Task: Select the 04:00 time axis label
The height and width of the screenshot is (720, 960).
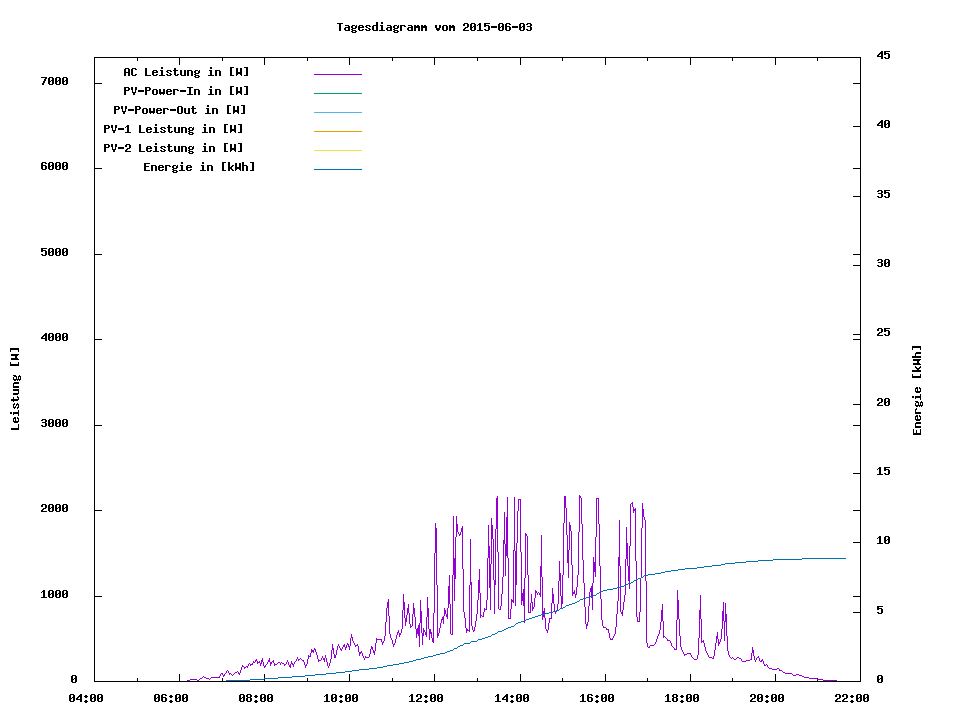Action: pyautogui.click(x=86, y=698)
